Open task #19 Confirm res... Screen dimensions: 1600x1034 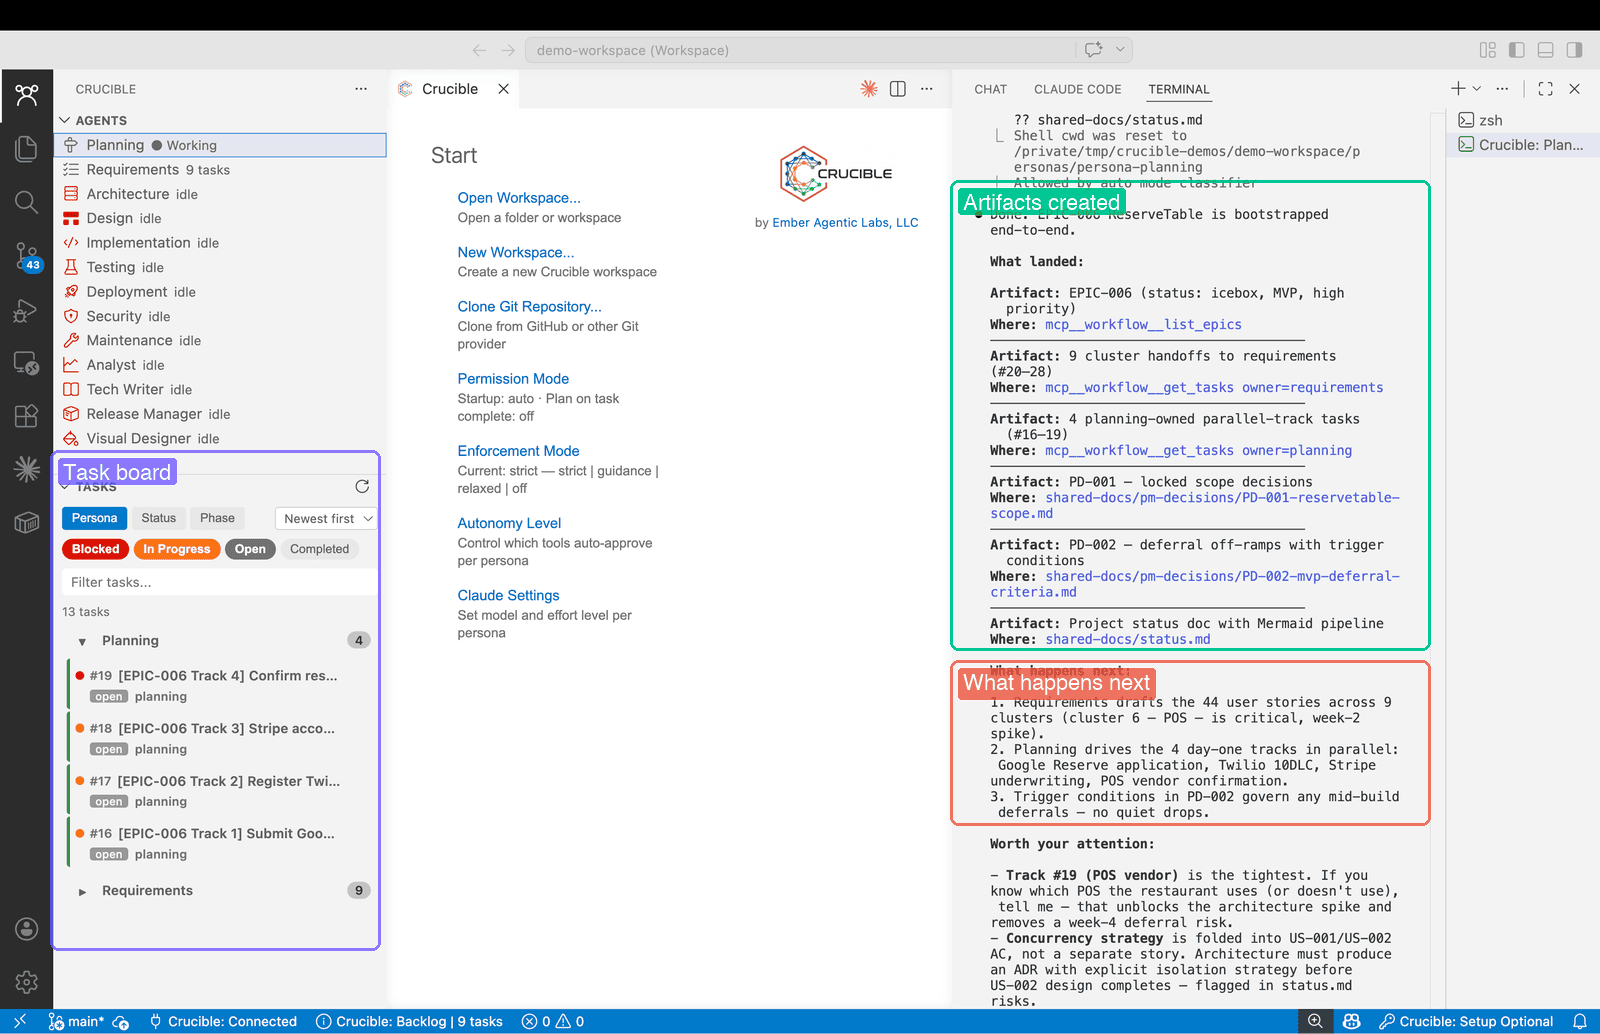coord(221,685)
